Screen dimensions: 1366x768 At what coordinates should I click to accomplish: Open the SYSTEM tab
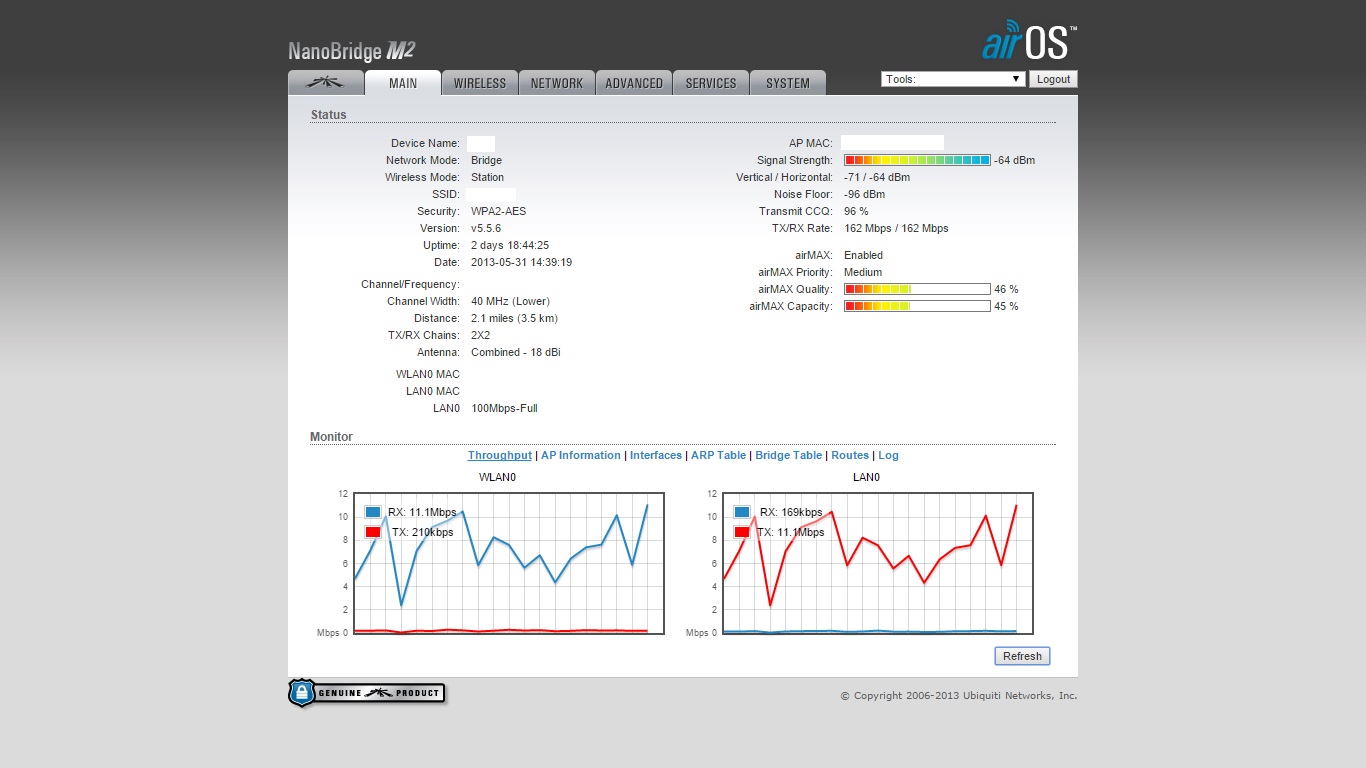788,83
